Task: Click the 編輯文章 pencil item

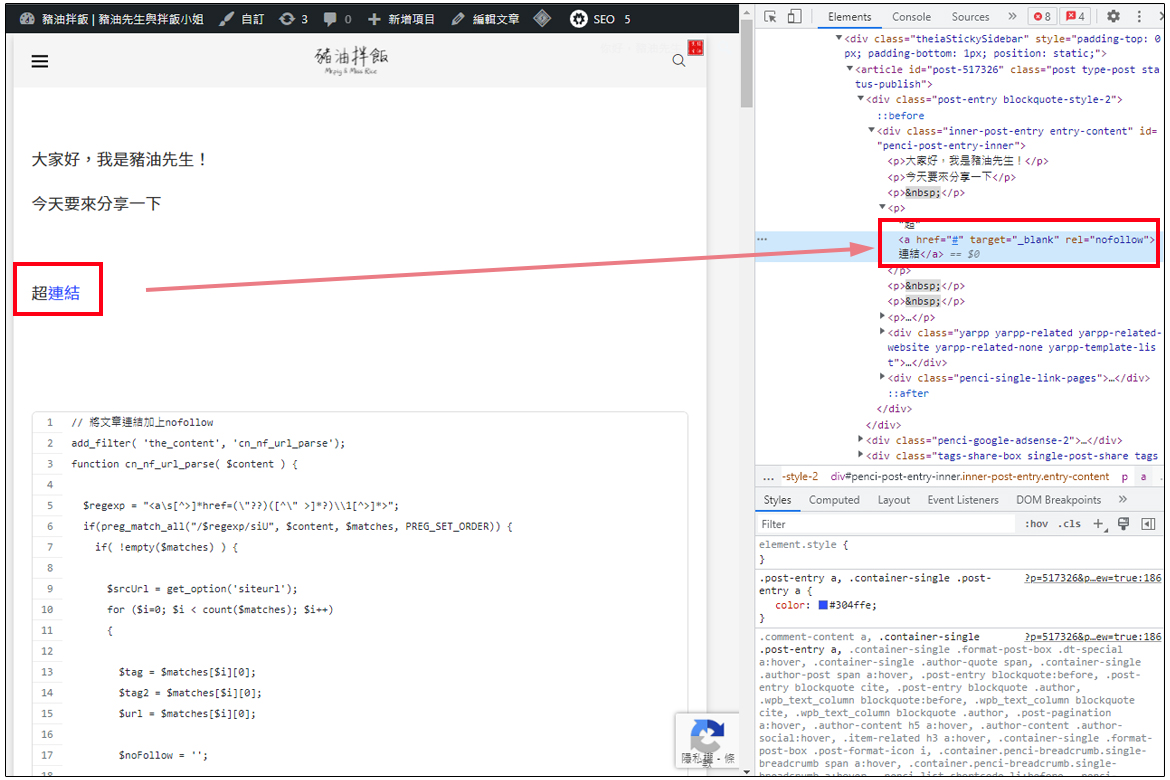Action: pos(485,19)
